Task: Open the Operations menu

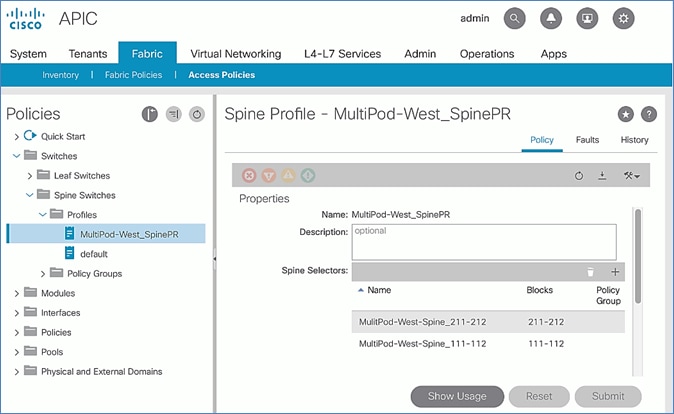Action: (x=487, y=54)
